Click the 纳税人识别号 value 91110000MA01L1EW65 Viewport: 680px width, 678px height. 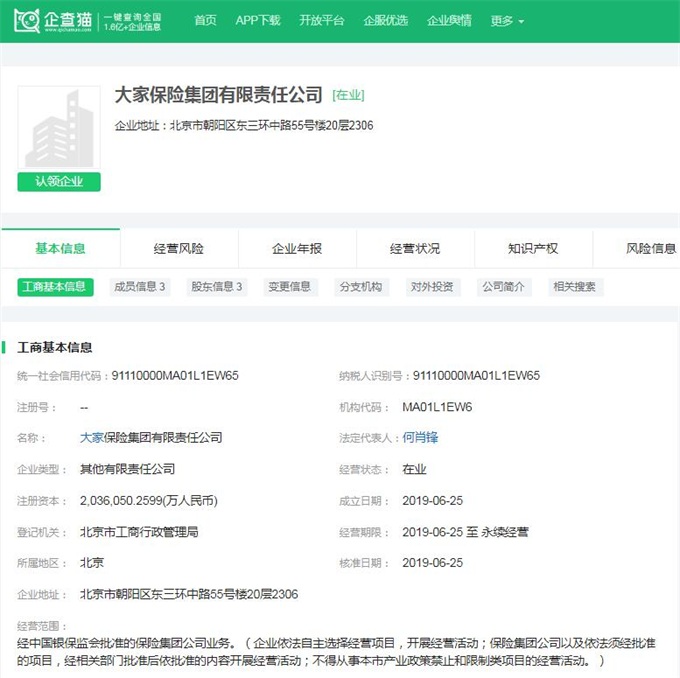476,376
